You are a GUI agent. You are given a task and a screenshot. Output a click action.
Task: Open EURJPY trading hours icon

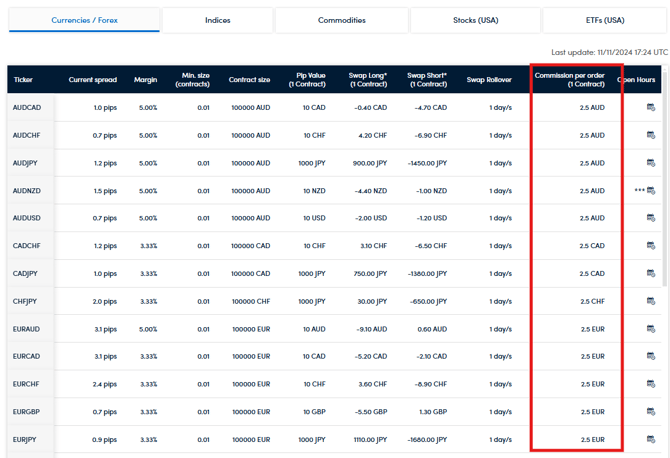click(651, 439)
